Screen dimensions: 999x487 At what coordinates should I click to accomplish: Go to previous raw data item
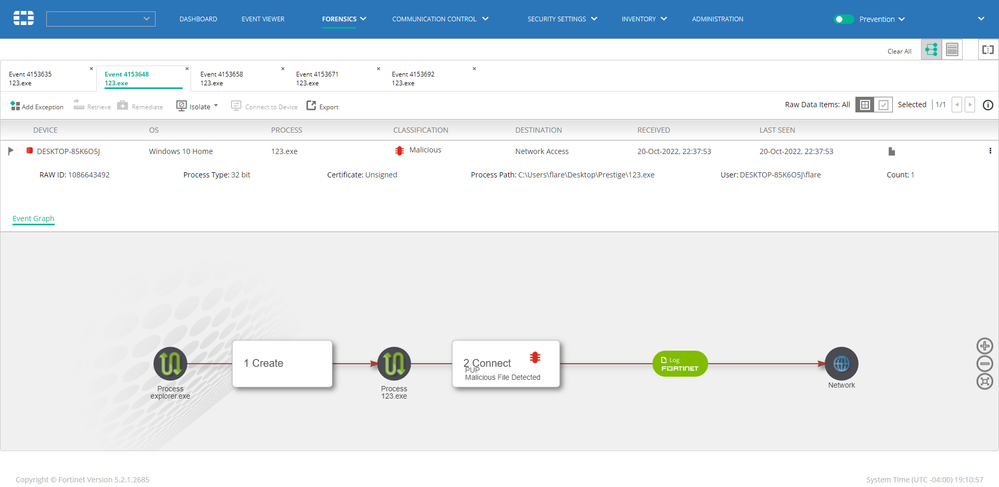click(956, 105)
